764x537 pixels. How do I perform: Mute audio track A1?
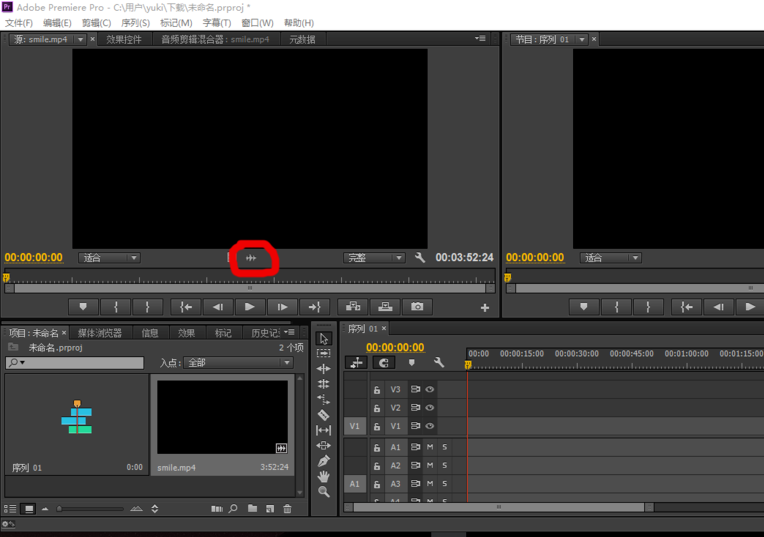(430, 447)
